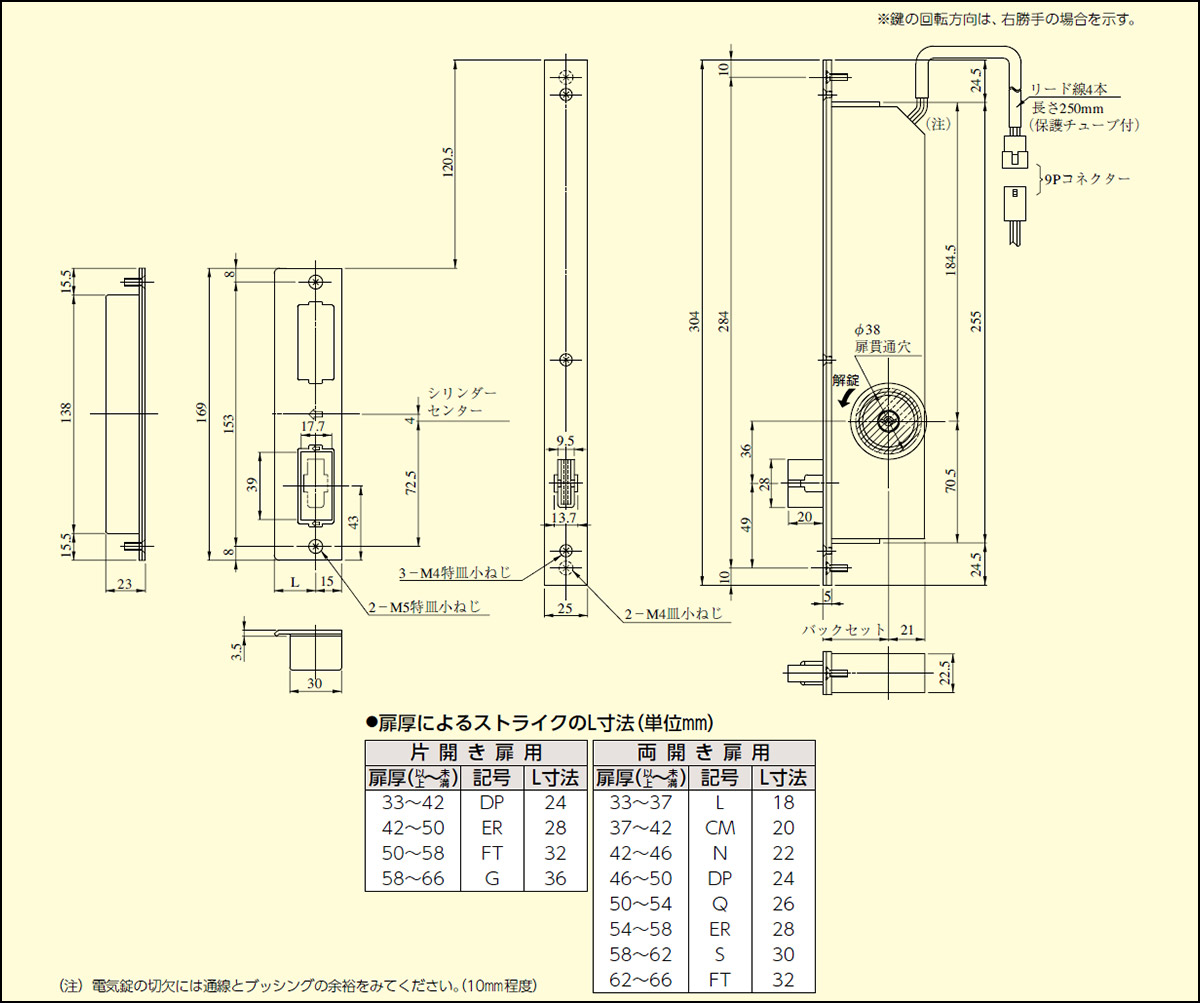Click the 304 overall height dimension
Screen dimensions: 1200x1003
695,319
